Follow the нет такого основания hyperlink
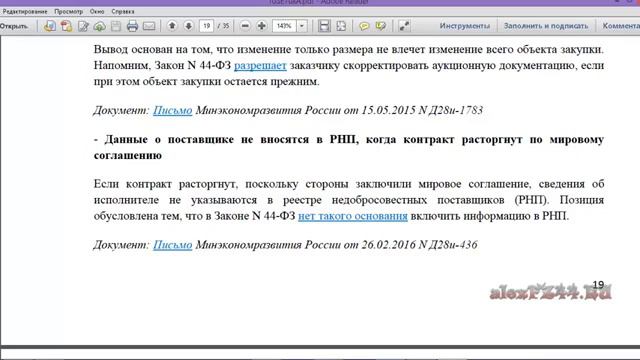This screenshot has height=360, width=640. pos(353,216)
